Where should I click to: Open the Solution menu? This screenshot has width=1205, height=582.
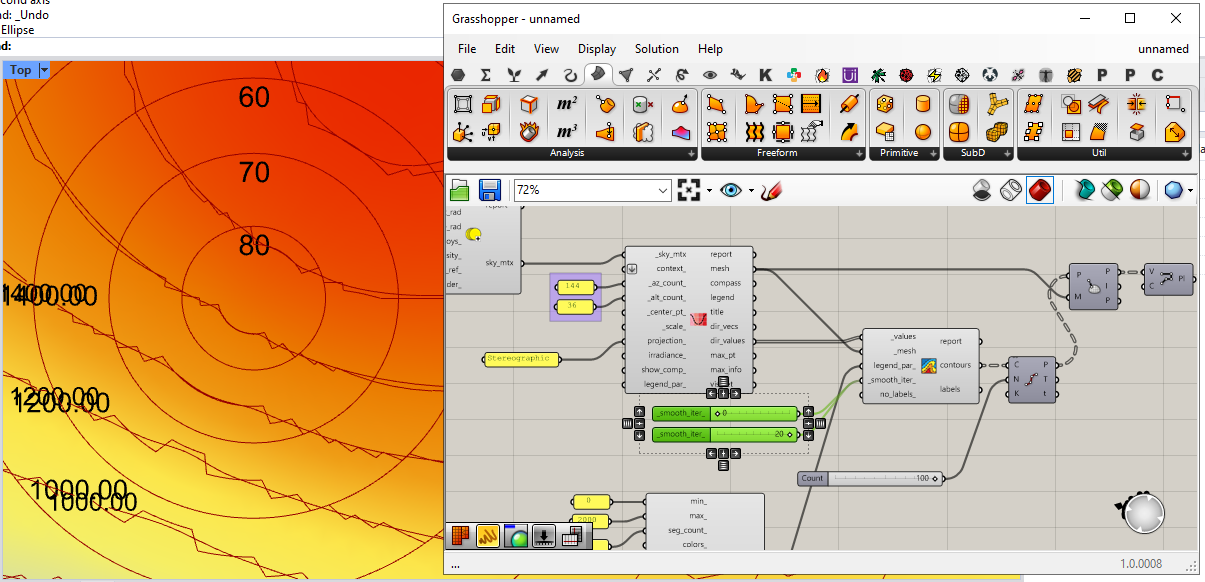656,48
